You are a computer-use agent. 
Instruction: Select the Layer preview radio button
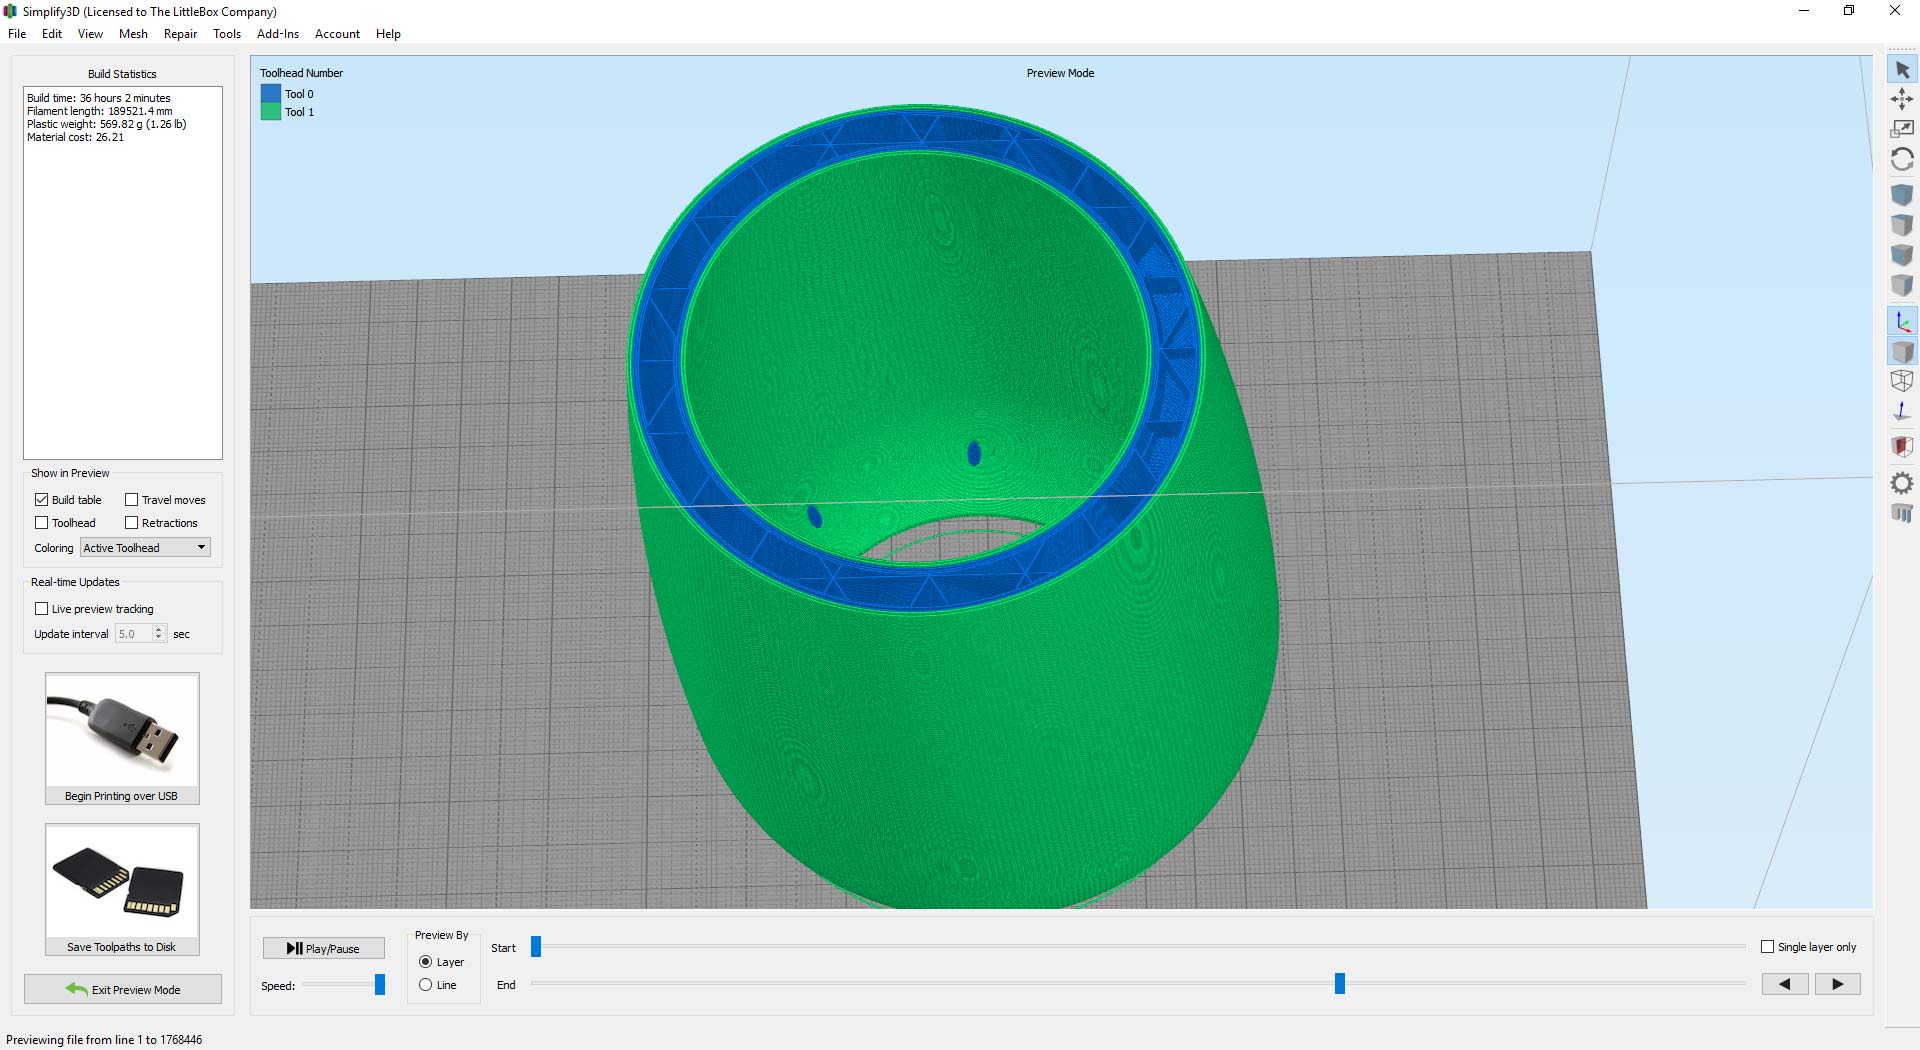pos(425,961)
